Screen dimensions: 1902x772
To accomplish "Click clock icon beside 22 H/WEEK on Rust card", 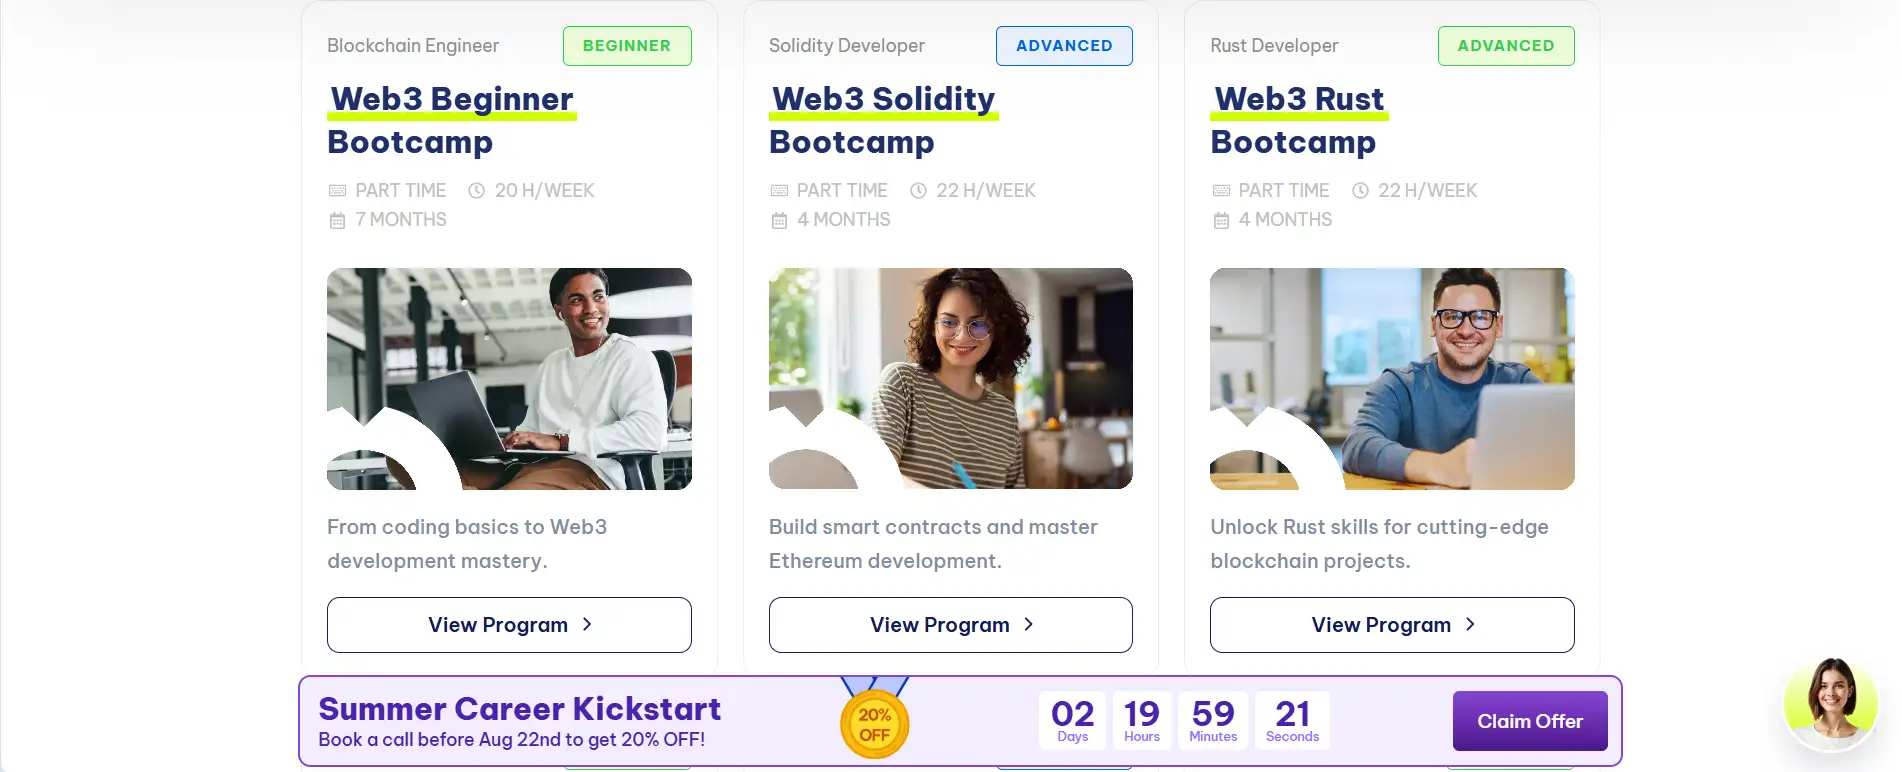I will [x=1360, y=191].
